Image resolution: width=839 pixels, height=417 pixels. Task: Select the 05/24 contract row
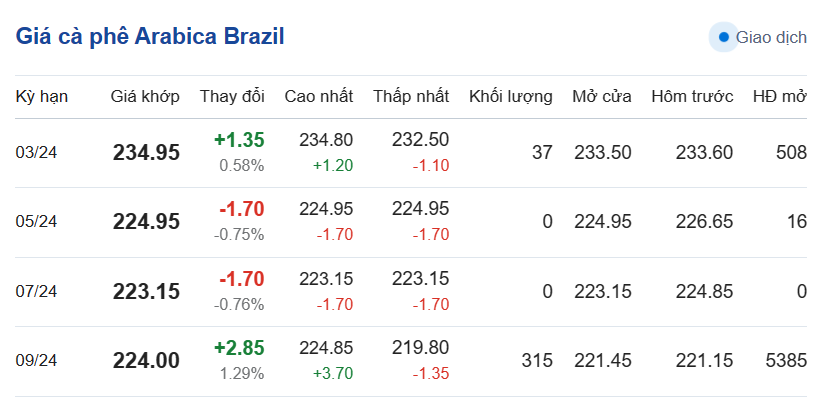37,222
